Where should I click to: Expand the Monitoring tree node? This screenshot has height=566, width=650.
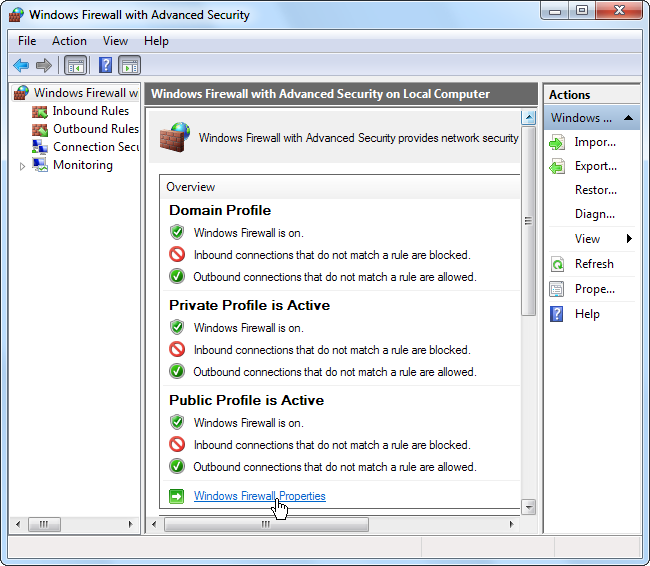click(22, 166)
